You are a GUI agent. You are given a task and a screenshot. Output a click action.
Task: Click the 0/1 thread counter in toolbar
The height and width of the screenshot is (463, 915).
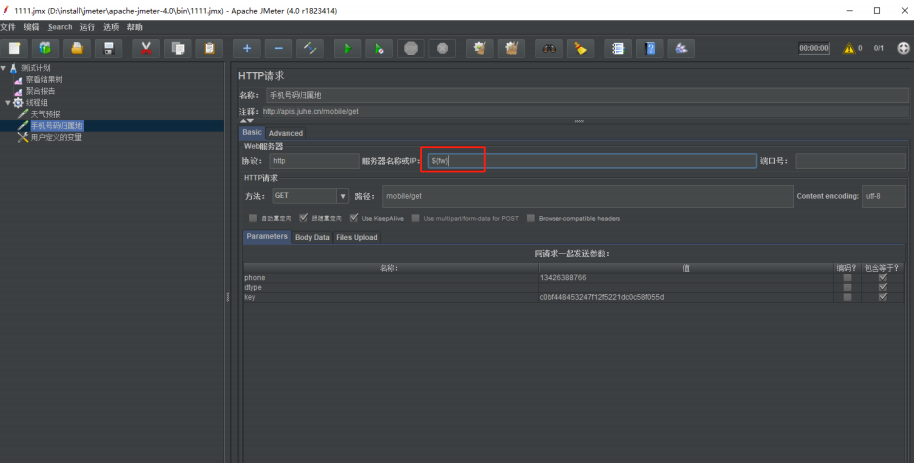(x=879, y=48)
